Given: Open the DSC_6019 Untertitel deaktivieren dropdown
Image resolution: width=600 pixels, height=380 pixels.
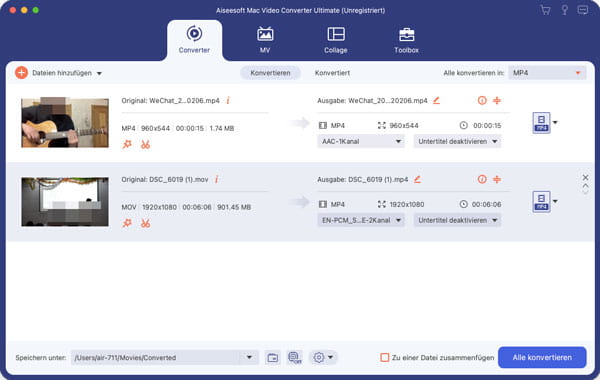Looking at the screenshot, I should (457, 220).
